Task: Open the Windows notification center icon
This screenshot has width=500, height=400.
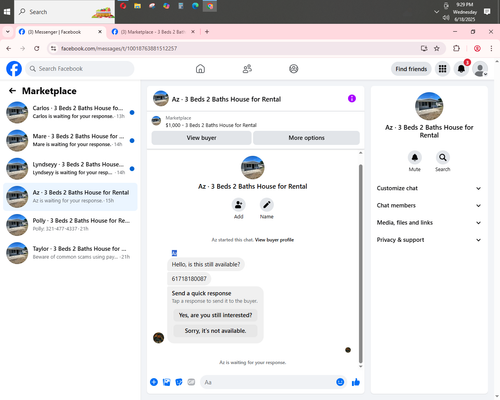Action: [x=487, y=12]
